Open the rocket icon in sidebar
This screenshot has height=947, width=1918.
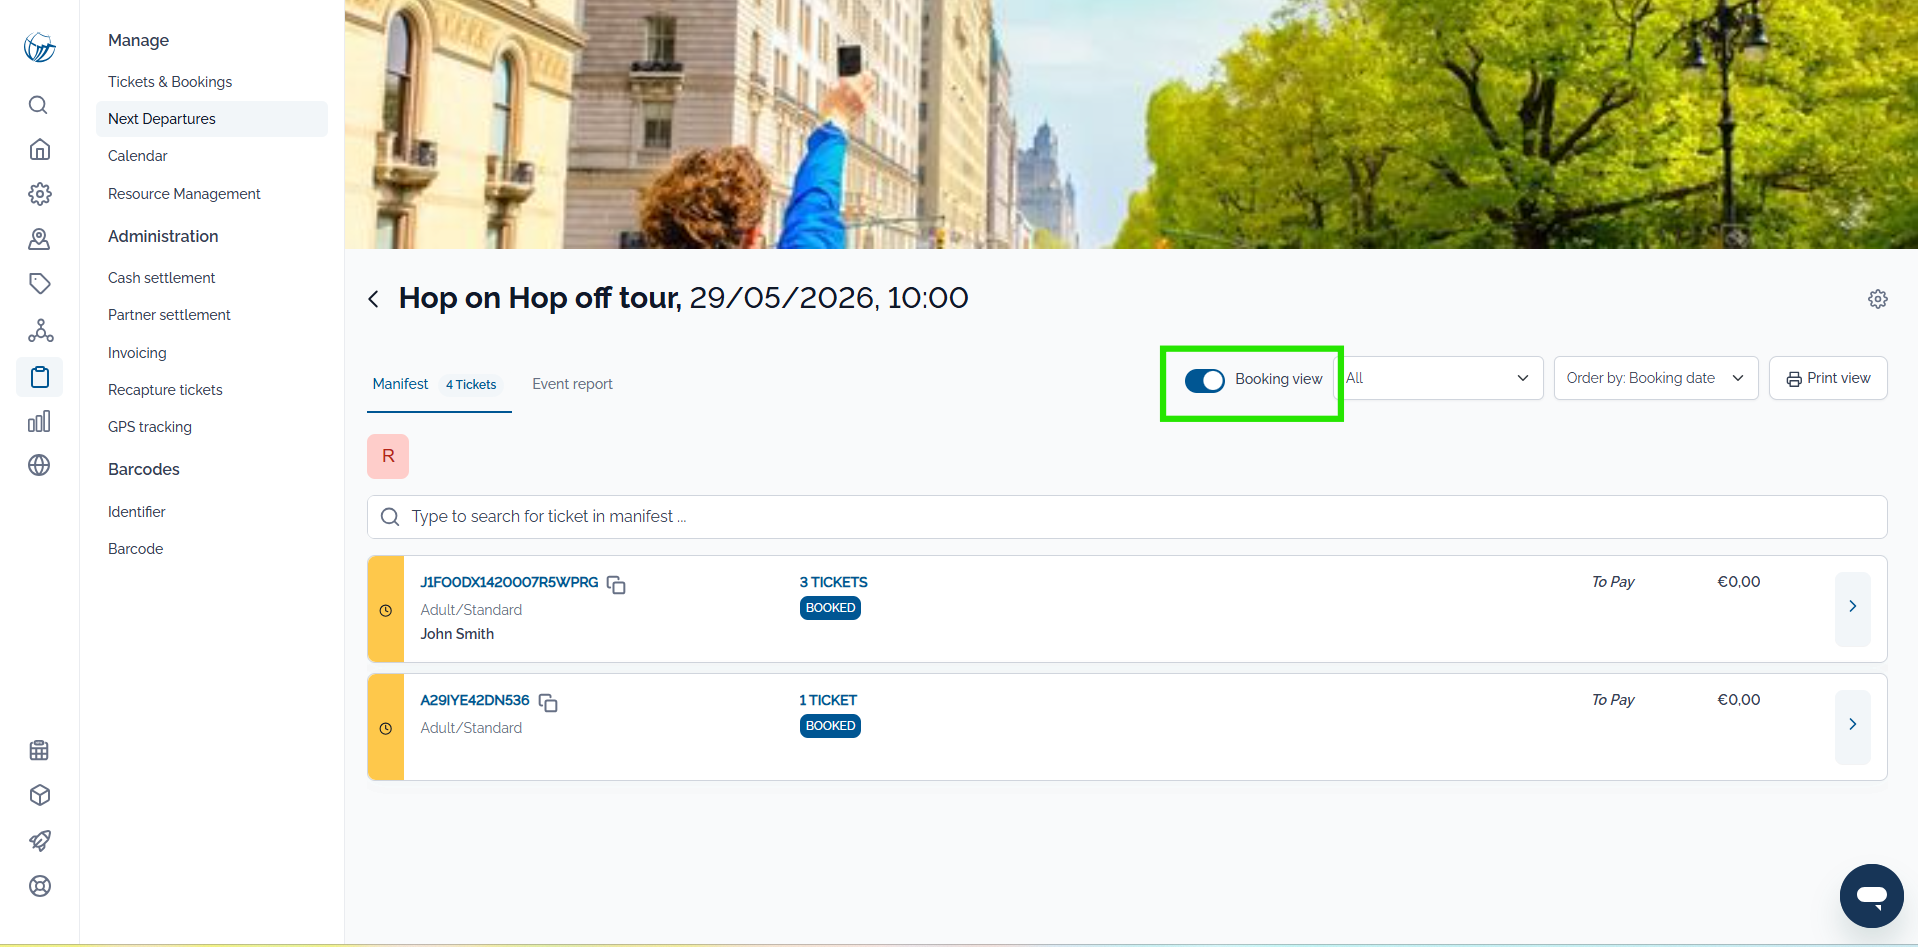pyautogui.click(x=40, y=840)
